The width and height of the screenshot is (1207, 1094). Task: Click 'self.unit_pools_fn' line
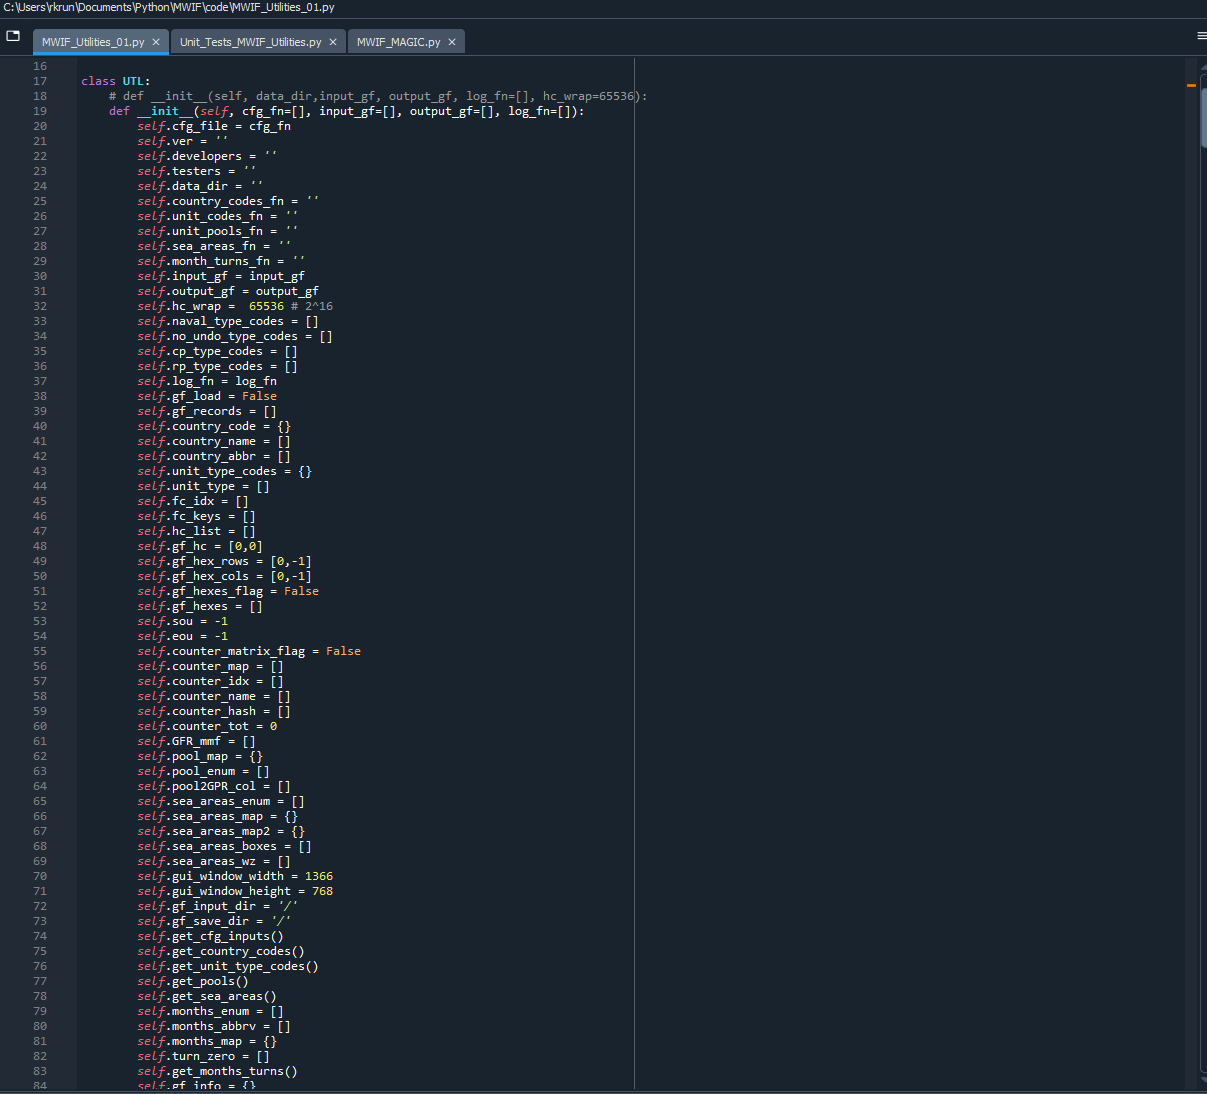[x=218, y=231]
